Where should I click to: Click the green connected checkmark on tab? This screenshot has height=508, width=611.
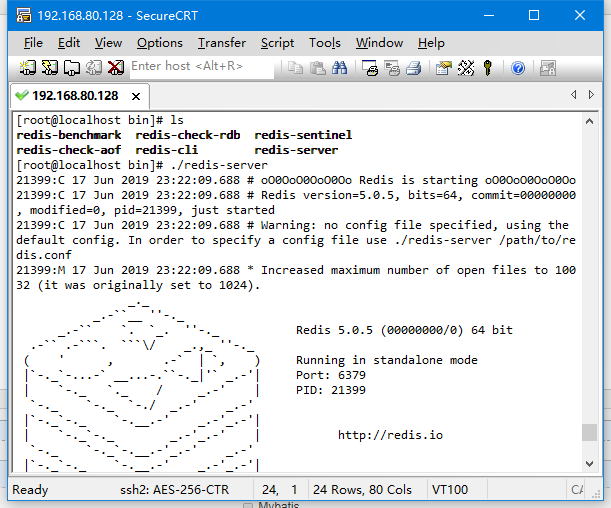22,95
